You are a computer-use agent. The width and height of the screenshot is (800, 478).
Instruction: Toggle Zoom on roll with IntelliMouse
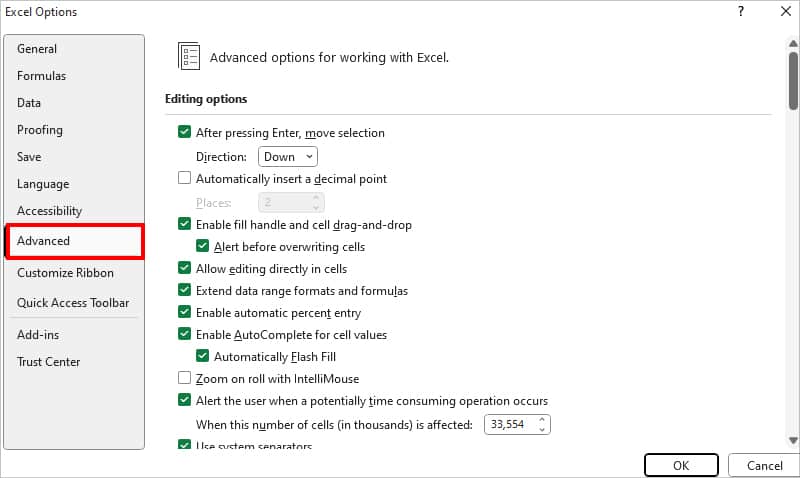(x=184, y=378)
